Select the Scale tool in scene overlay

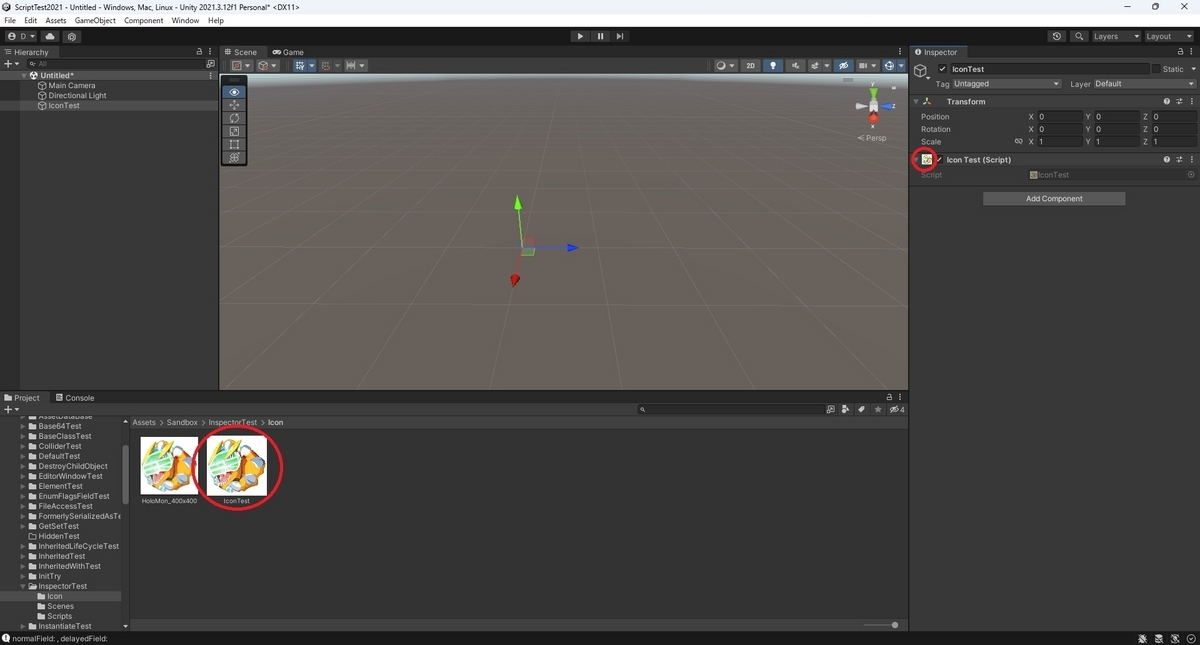pos(234,131)
